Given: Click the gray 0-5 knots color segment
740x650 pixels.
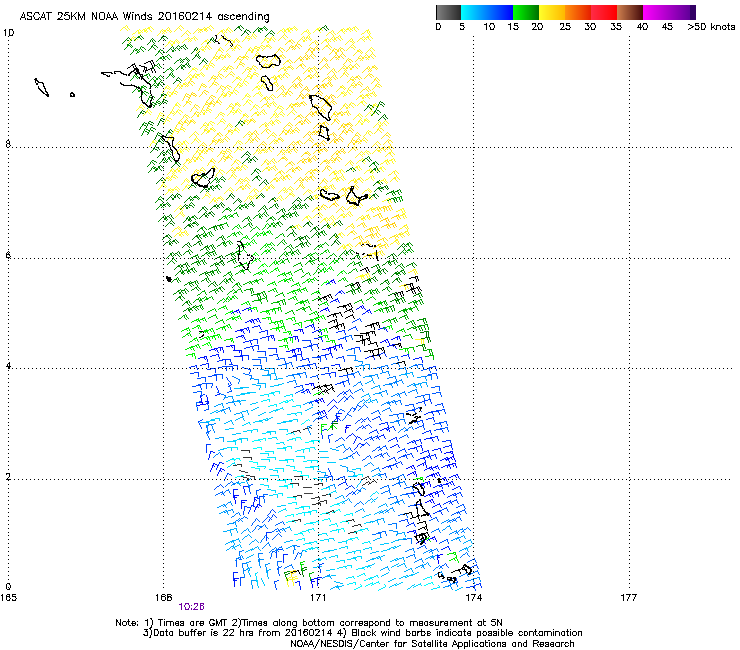Looking at the screenshot, I should click(x=448, y=12).
